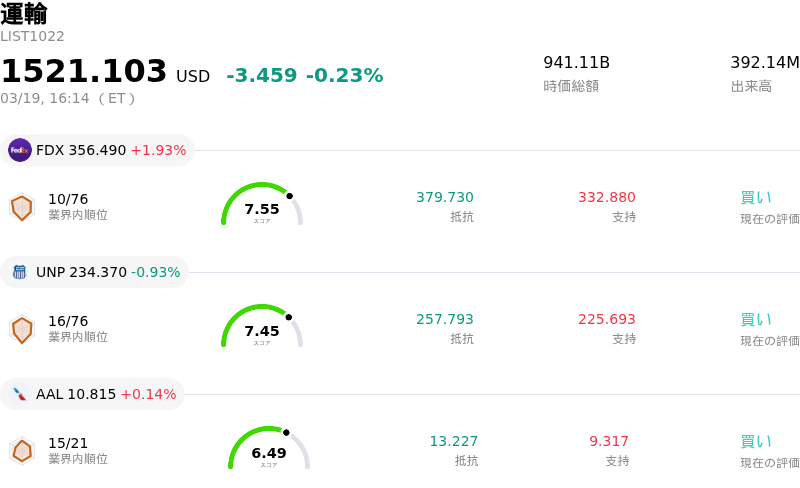Click FDX resistance value 379.730
Image resolution: width=800 pixels, height=488 pixels.
click(445, 197)
